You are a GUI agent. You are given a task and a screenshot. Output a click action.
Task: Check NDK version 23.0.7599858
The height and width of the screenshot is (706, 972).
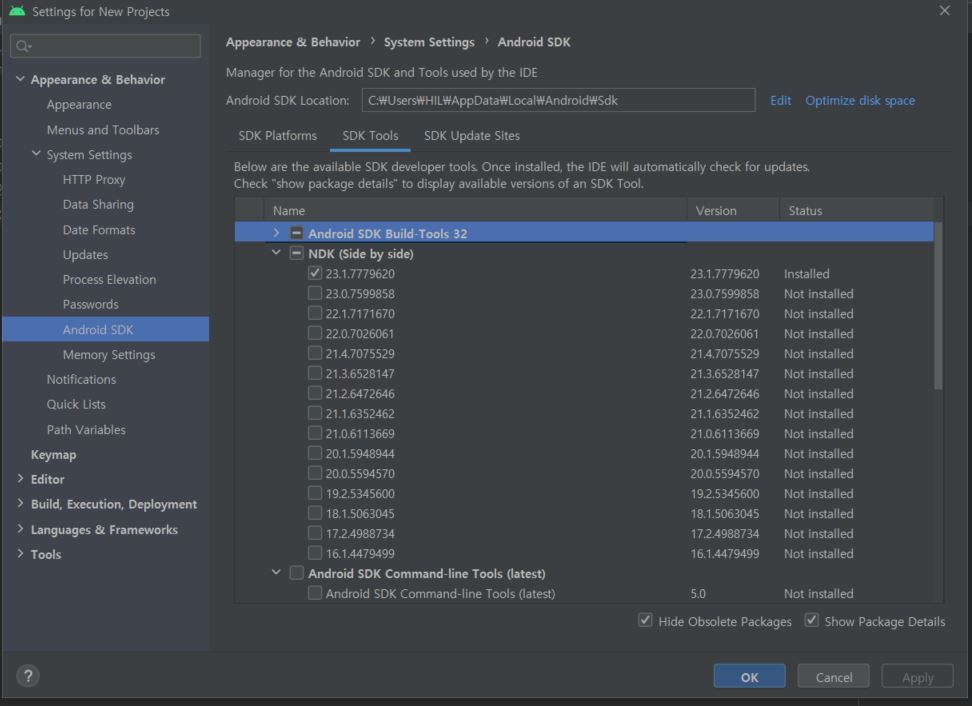click(x=315, y=293)
